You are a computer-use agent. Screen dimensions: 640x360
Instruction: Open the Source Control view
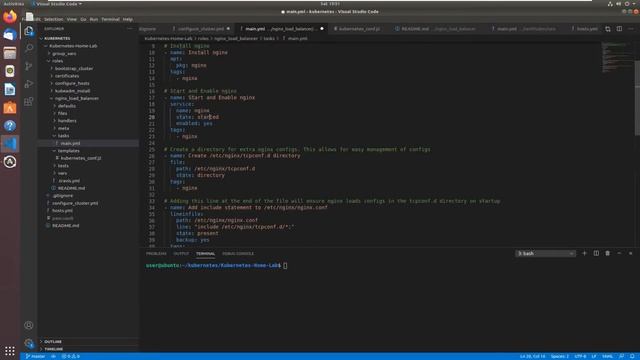[29, 66]
